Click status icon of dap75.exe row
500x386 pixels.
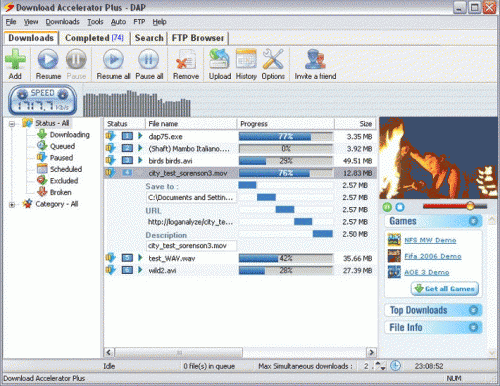110,136
